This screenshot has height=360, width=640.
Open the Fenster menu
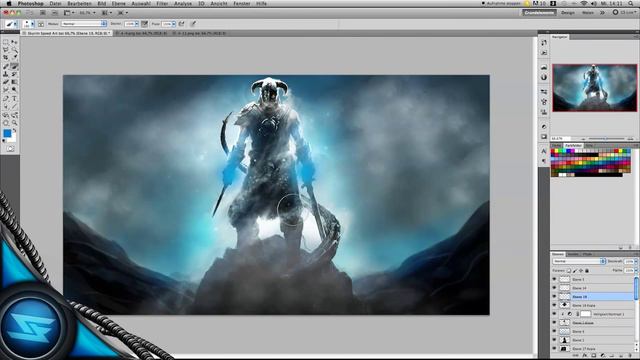(242, 3)
